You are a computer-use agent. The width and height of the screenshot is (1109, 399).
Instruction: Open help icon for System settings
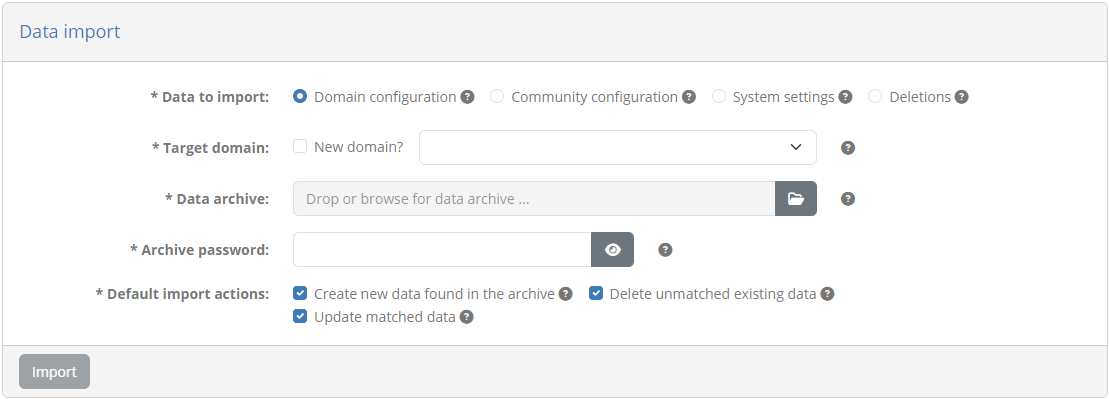pyautogui.click(x=845, y=97)
